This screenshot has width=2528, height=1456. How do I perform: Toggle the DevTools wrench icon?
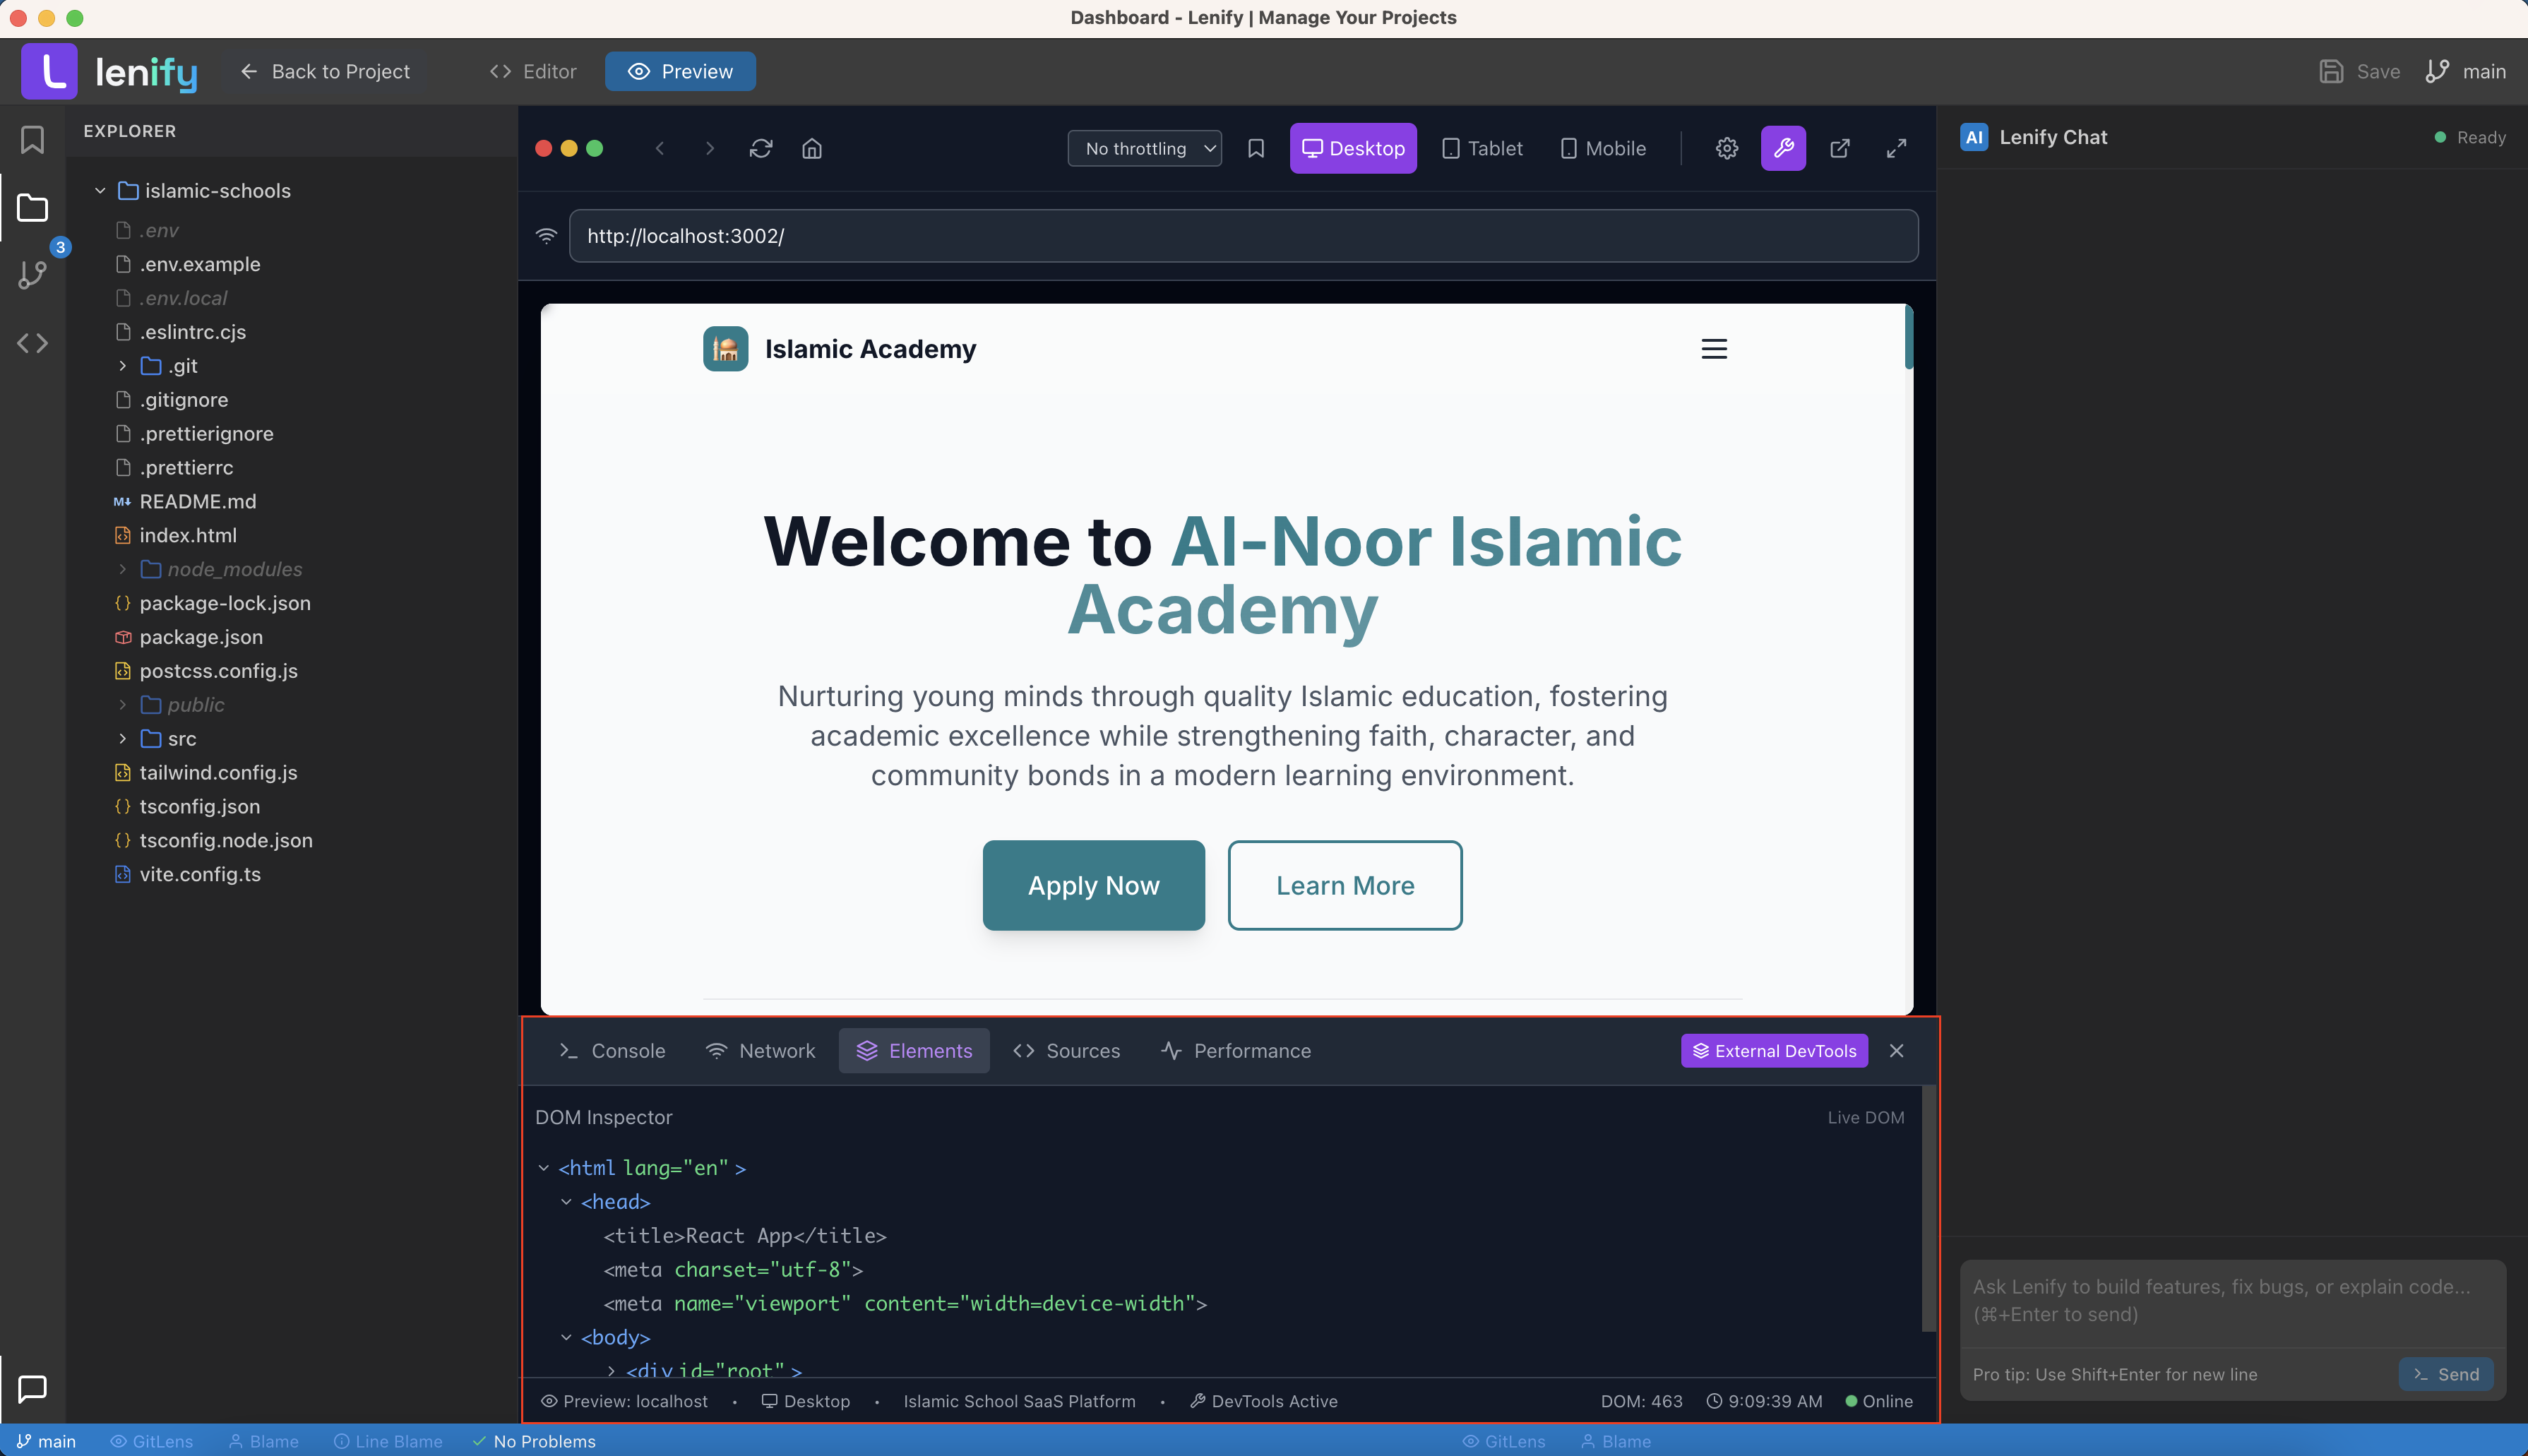1783,148
